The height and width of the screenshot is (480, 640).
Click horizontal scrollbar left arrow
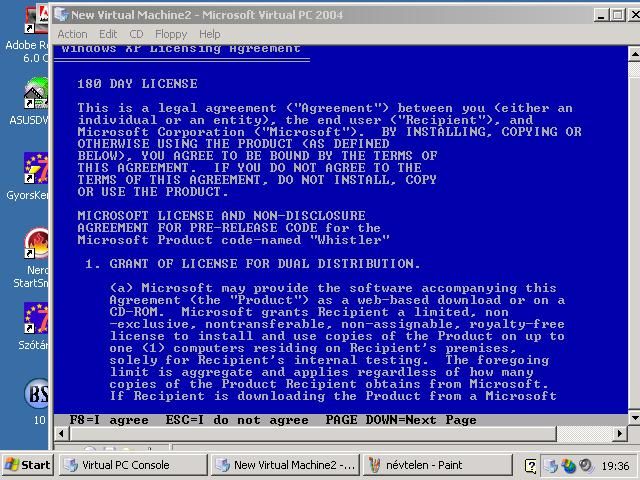tap(64, 434)
